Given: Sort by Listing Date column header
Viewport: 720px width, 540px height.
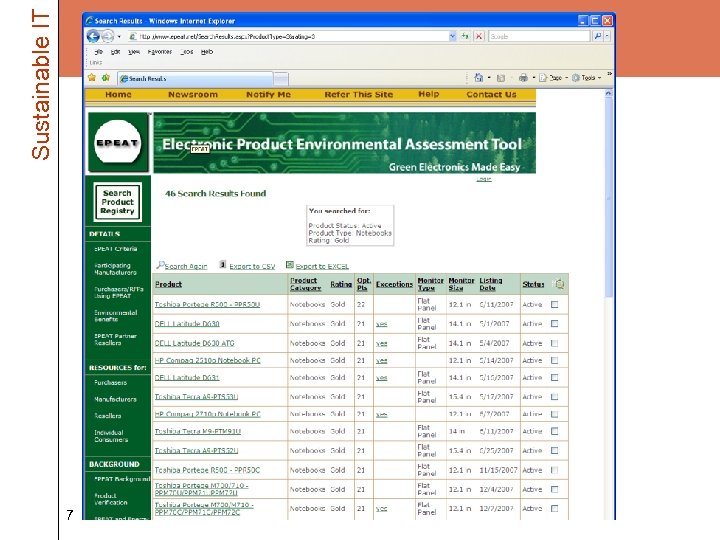Looking at the screenshot, I should 491,284.
